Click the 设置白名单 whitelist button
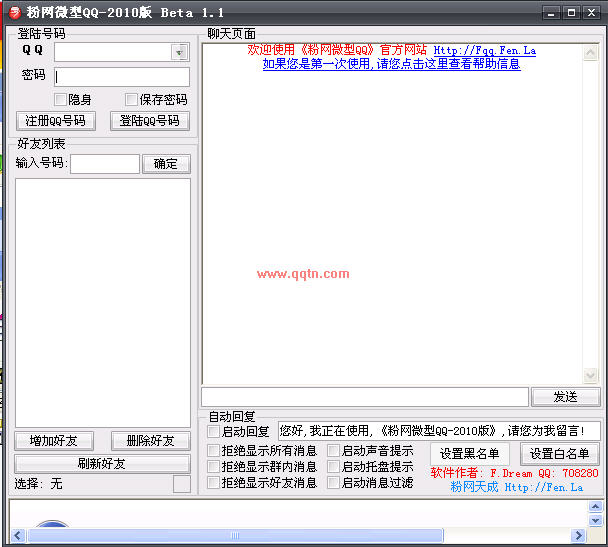Viewport: 608px width, 547px height. pyautogui.click(x=560, y=454)
